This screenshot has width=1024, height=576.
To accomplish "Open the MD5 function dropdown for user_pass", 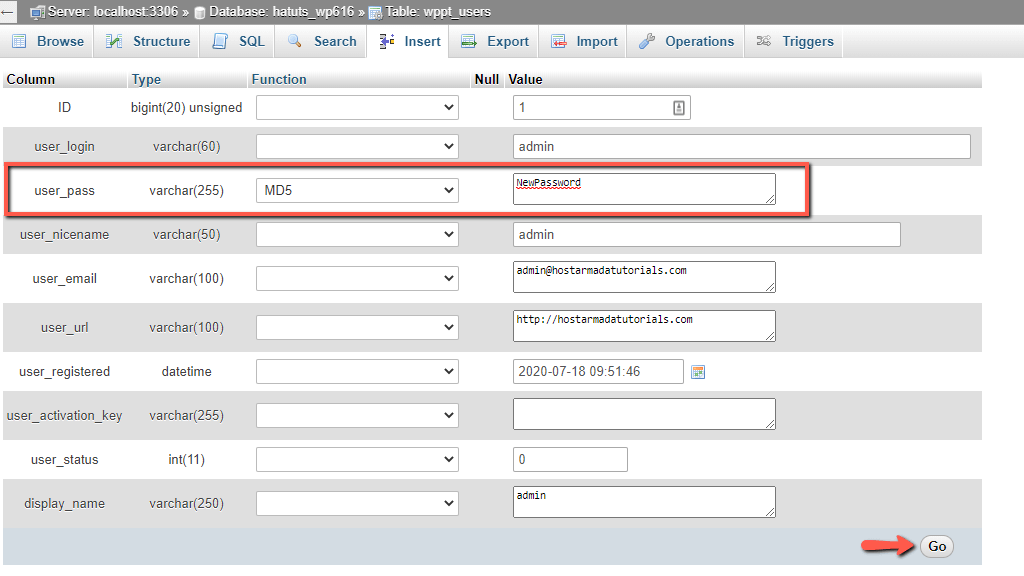I will pos(357,191).
